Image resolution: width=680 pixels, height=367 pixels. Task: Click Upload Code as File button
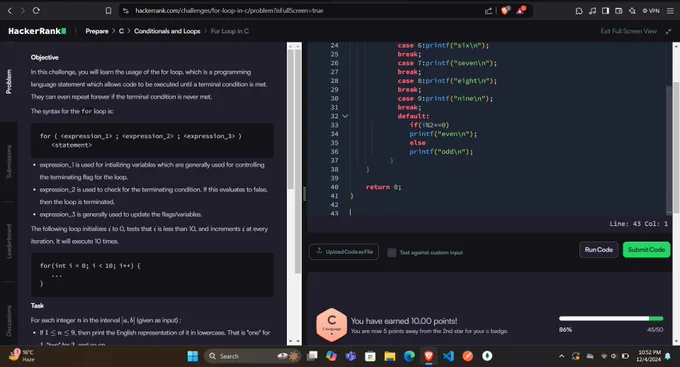pyautogui.click(x=344, y=252)
